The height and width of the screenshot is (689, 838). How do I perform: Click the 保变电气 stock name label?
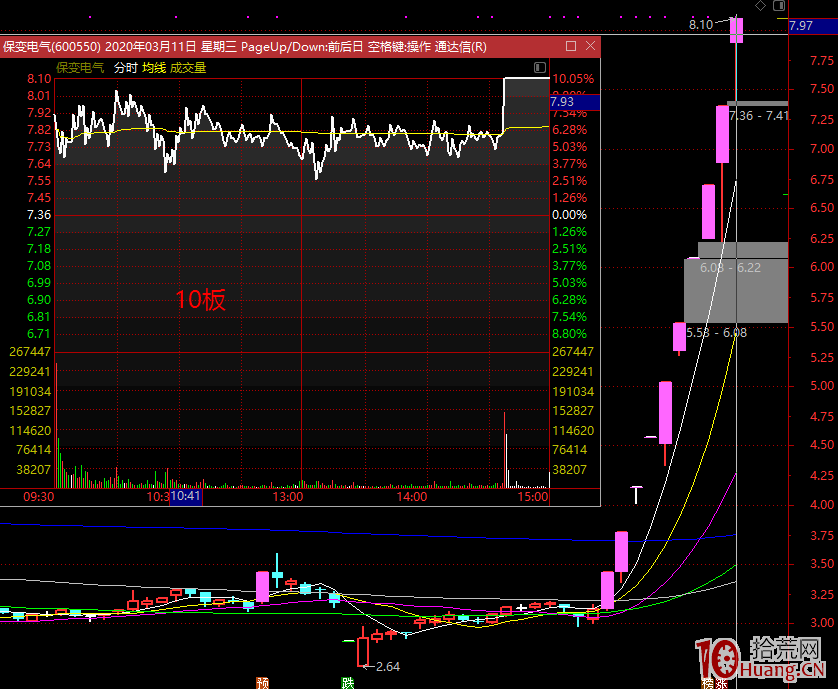80,68
